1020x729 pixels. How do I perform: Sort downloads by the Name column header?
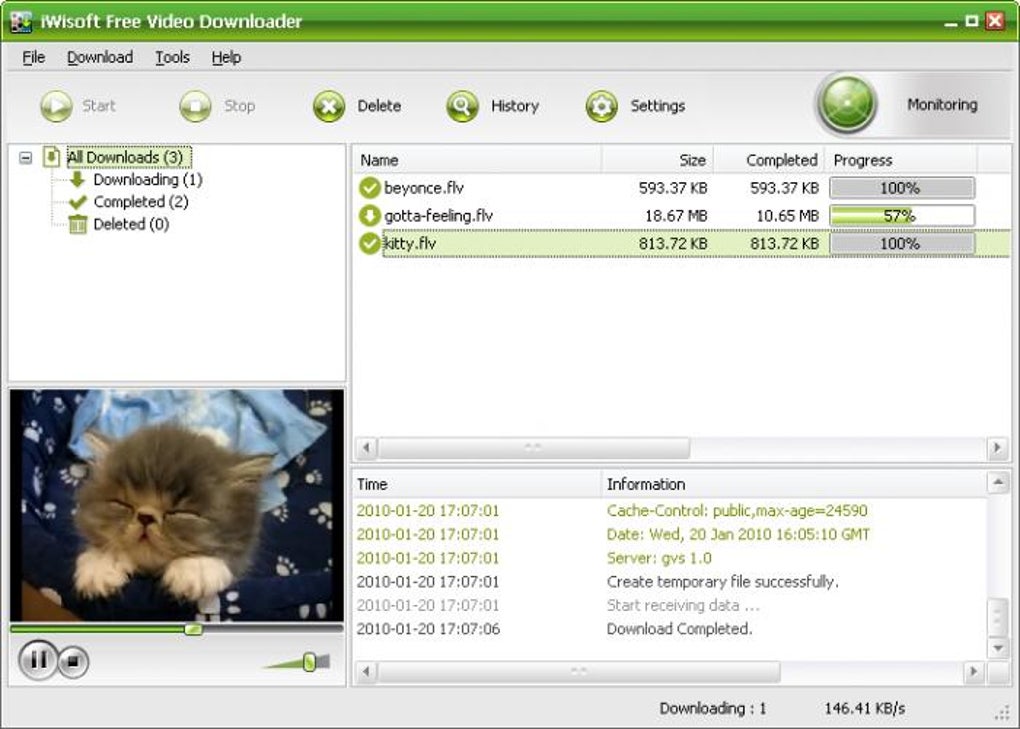pyautogui.click(x=477, y=160)
